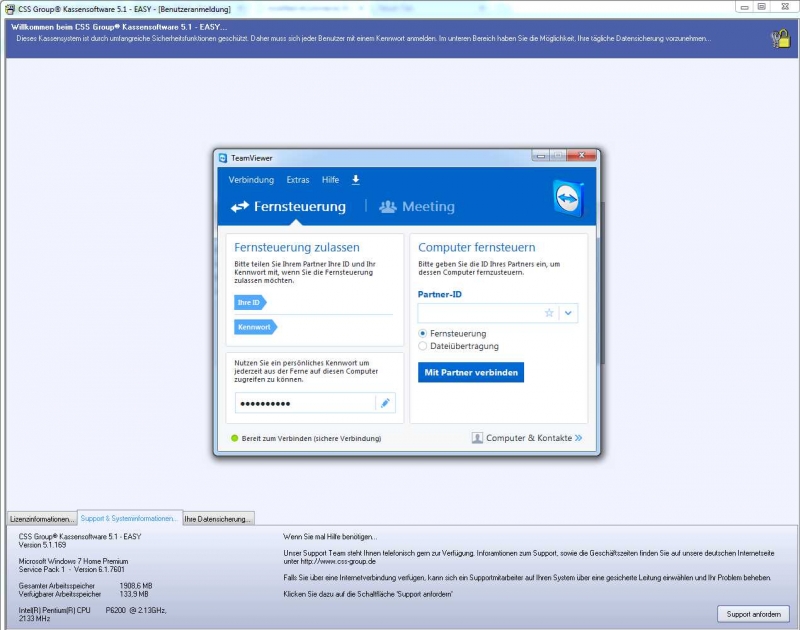Click the Verfügbarer Arbeitsspeicher value 133,9 MB
This screenshot has width=800, height=630.
point(134,594)
